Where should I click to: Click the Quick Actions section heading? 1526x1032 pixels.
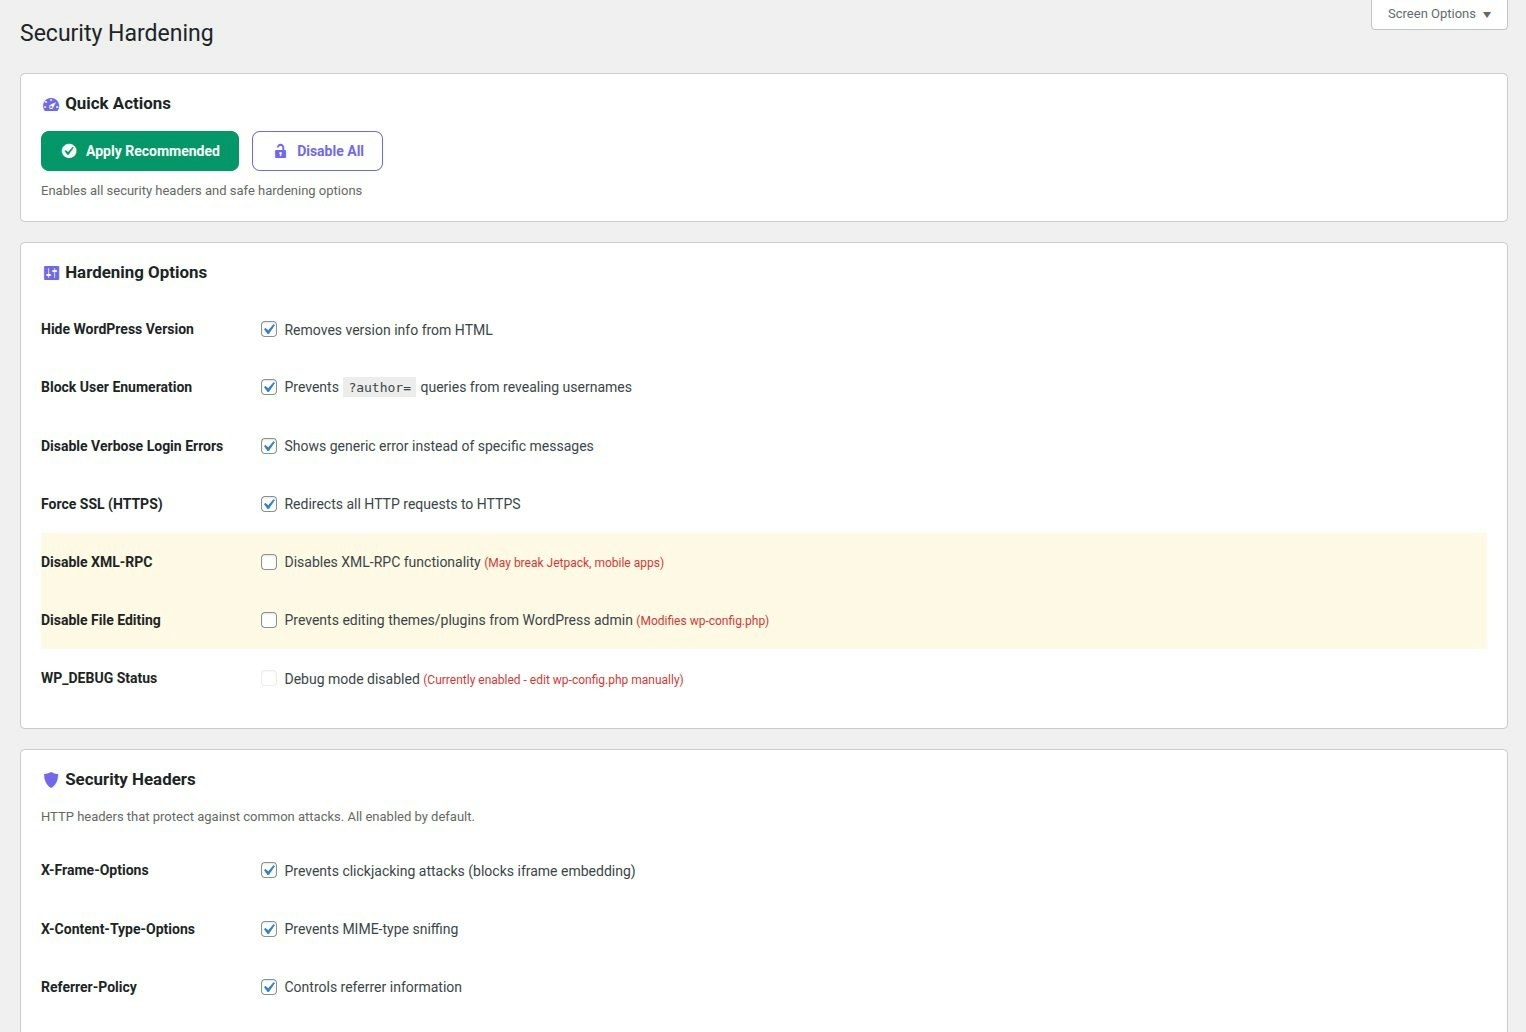click(x=118, y=104)
